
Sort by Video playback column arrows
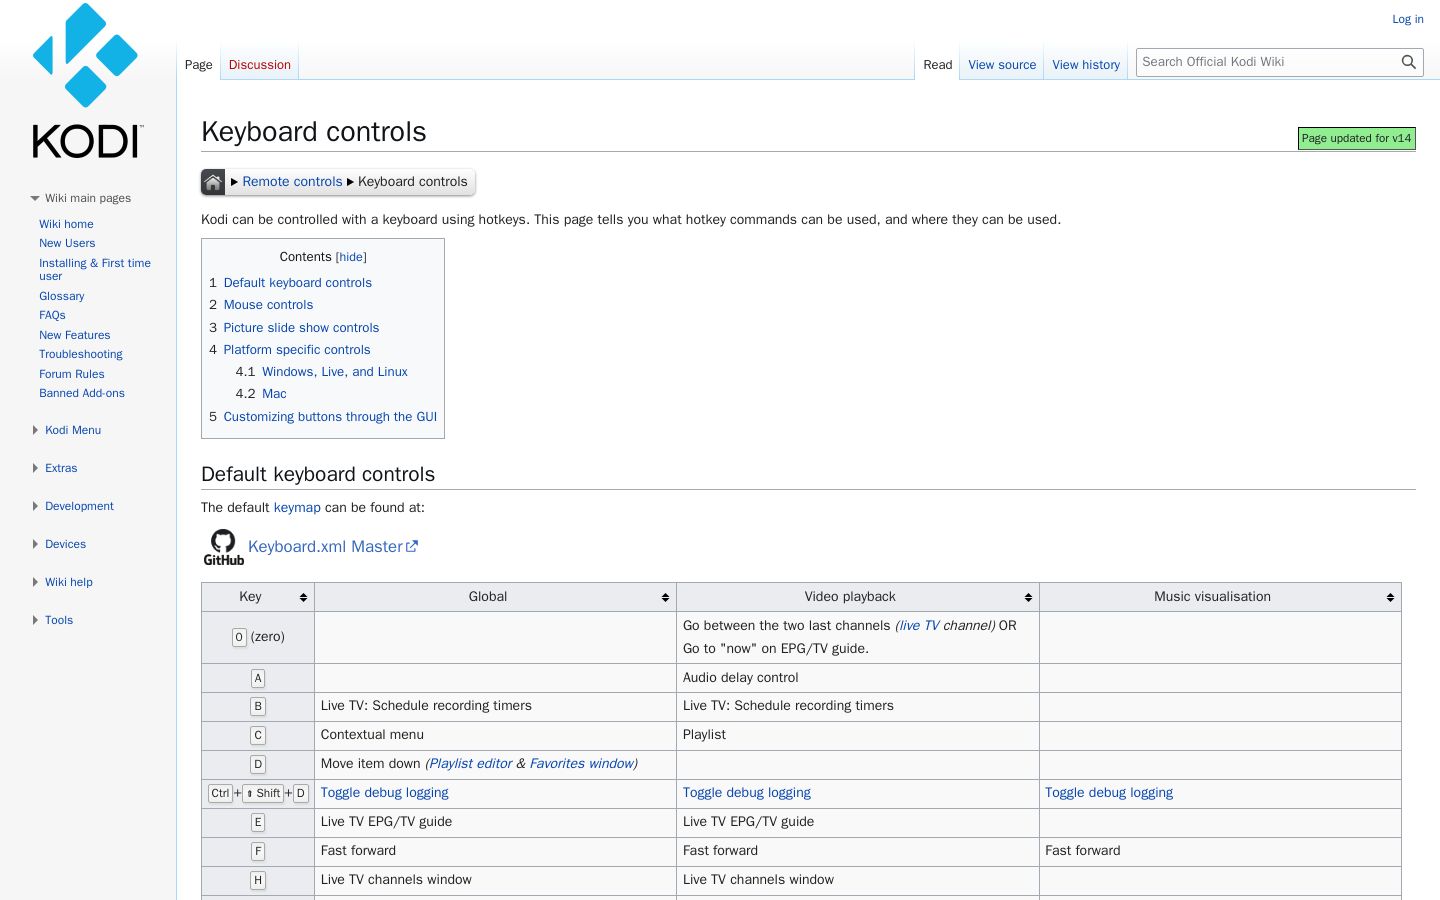click(x=1028, y=597)
